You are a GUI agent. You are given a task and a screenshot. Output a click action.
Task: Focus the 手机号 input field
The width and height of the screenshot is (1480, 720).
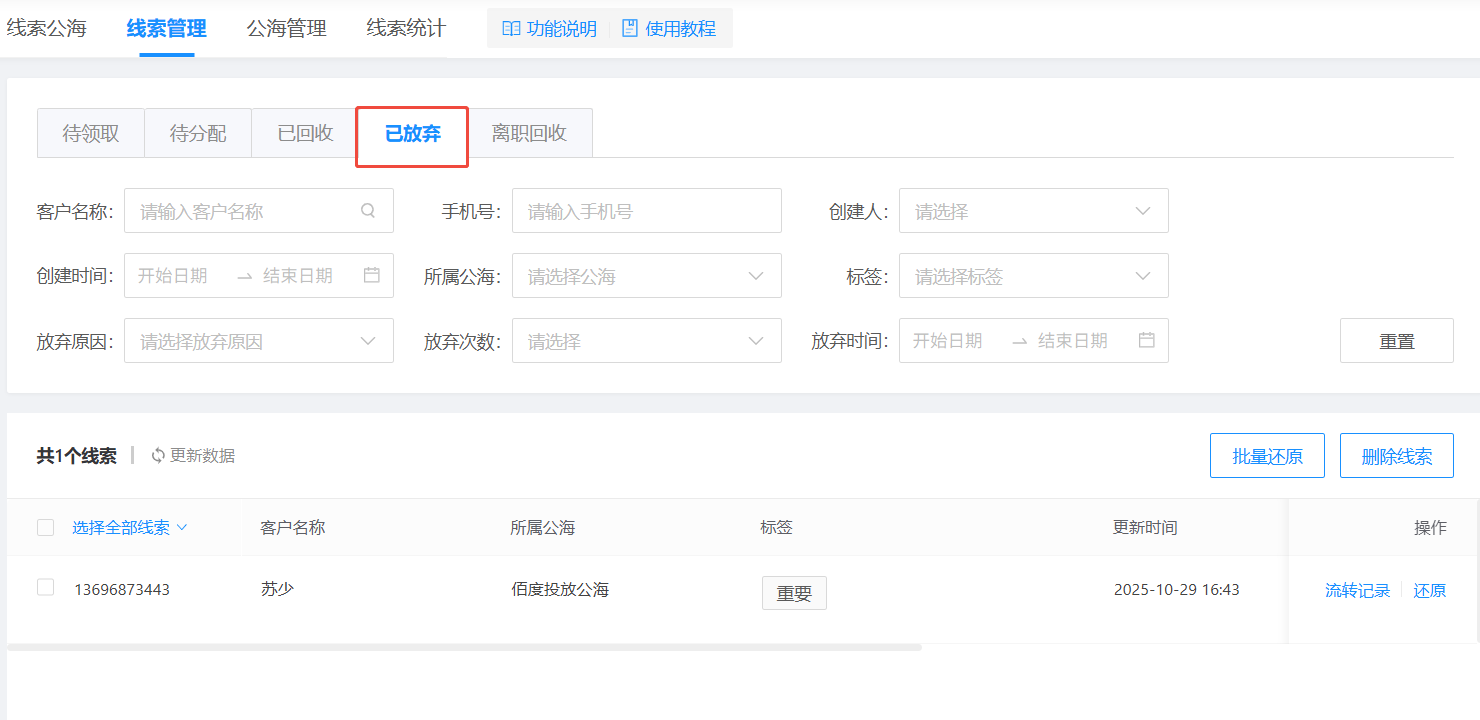click(x=646, y=211)
